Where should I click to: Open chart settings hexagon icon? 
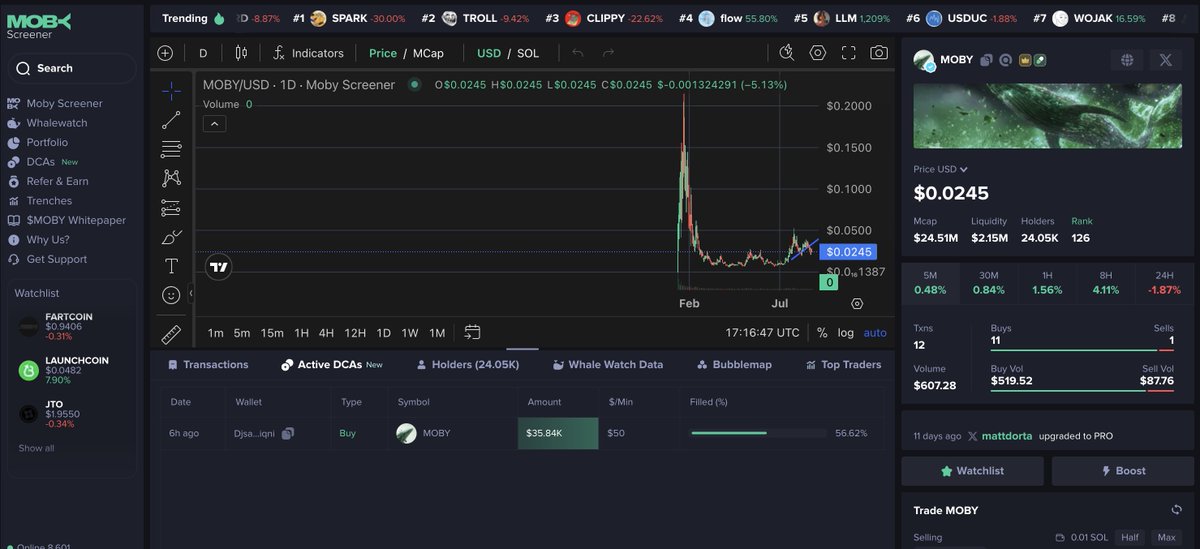pyautogui.click(x=818, y=53)
